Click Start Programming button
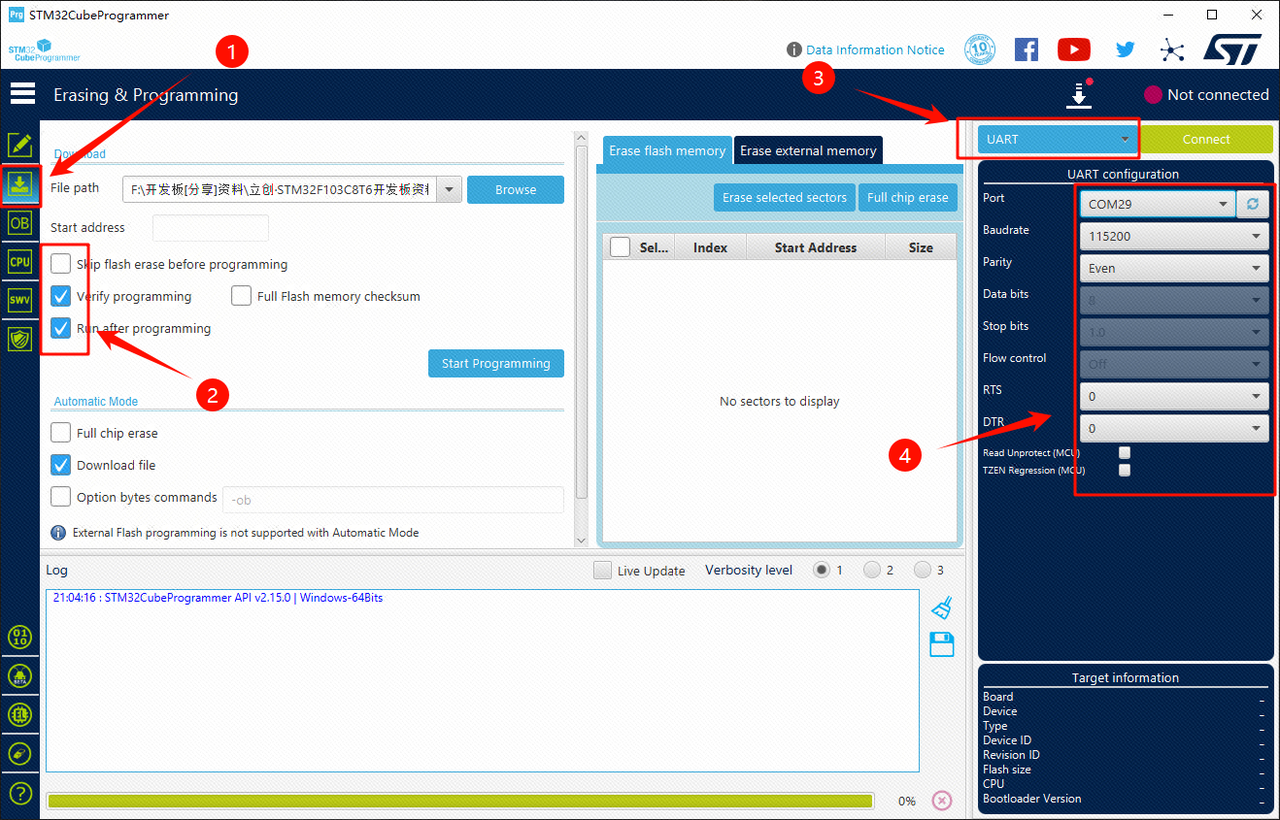Viewport: 1280px width, 820px height. pyautogui.click(x=496, y=363)
